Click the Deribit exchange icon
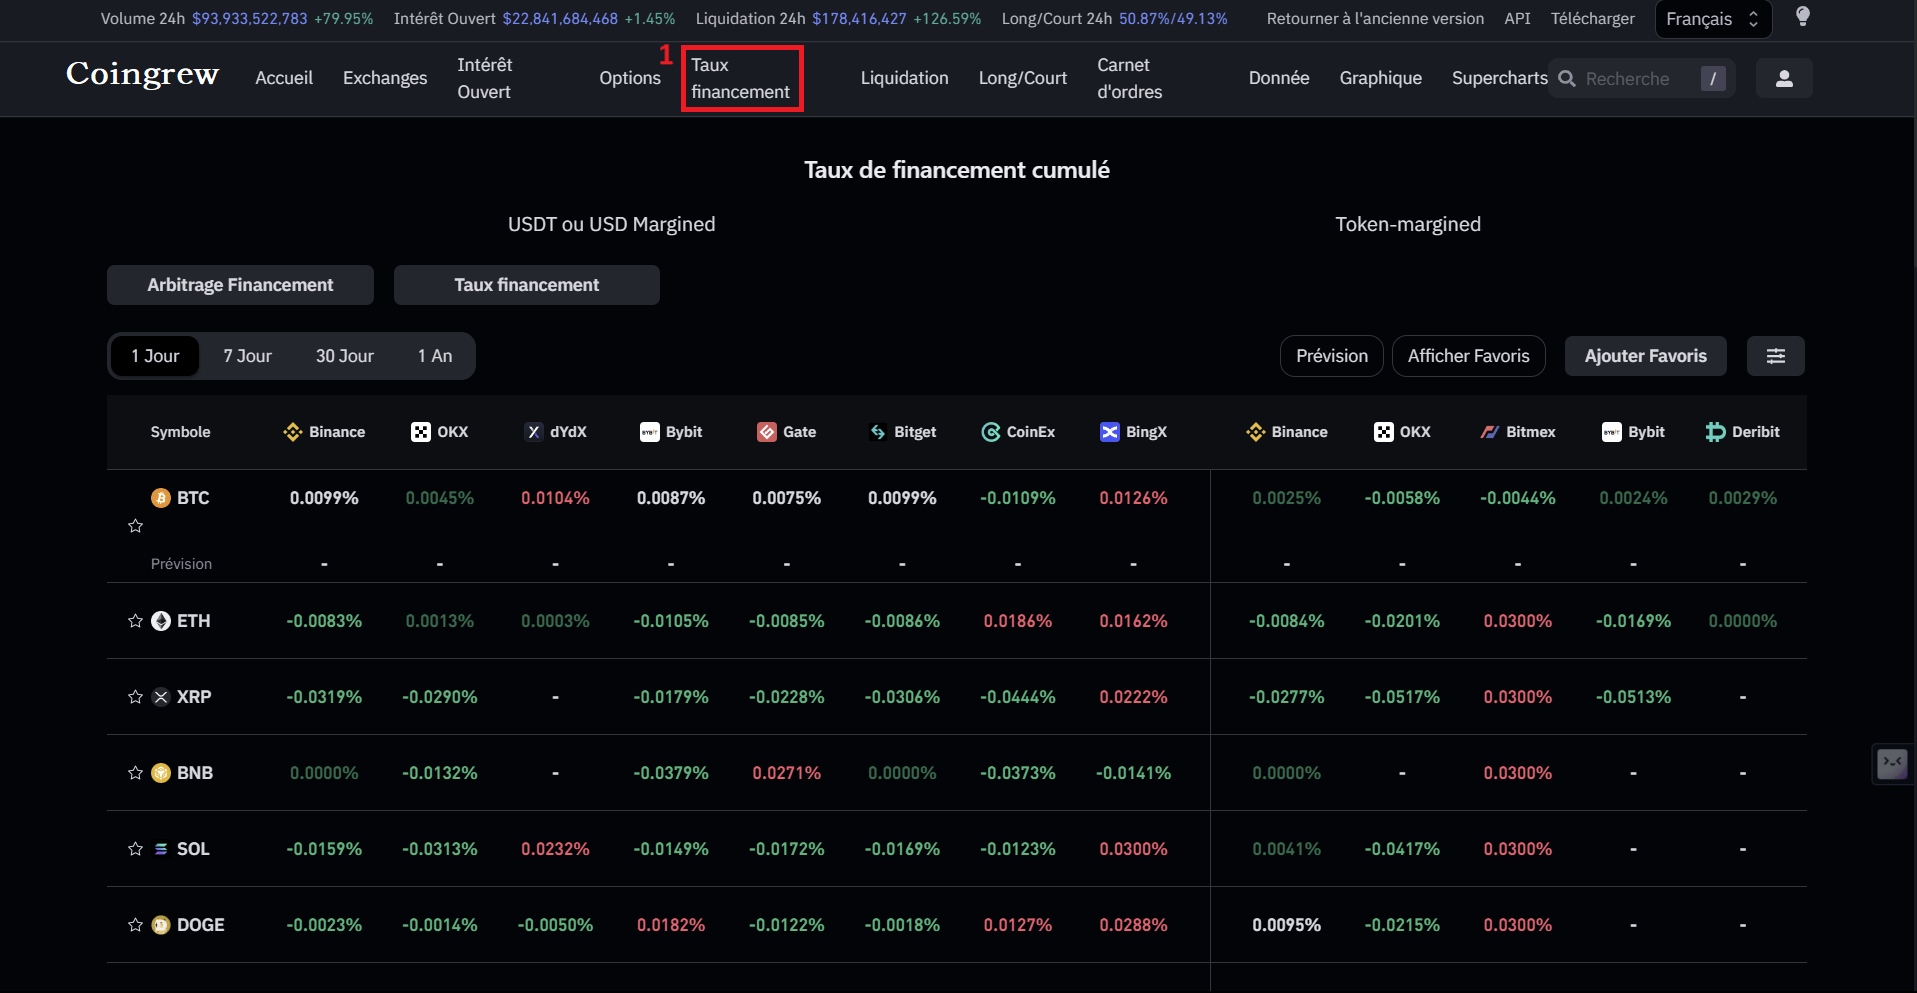The width and height of the screenshot is (1917, 993). click(1715, 432)
